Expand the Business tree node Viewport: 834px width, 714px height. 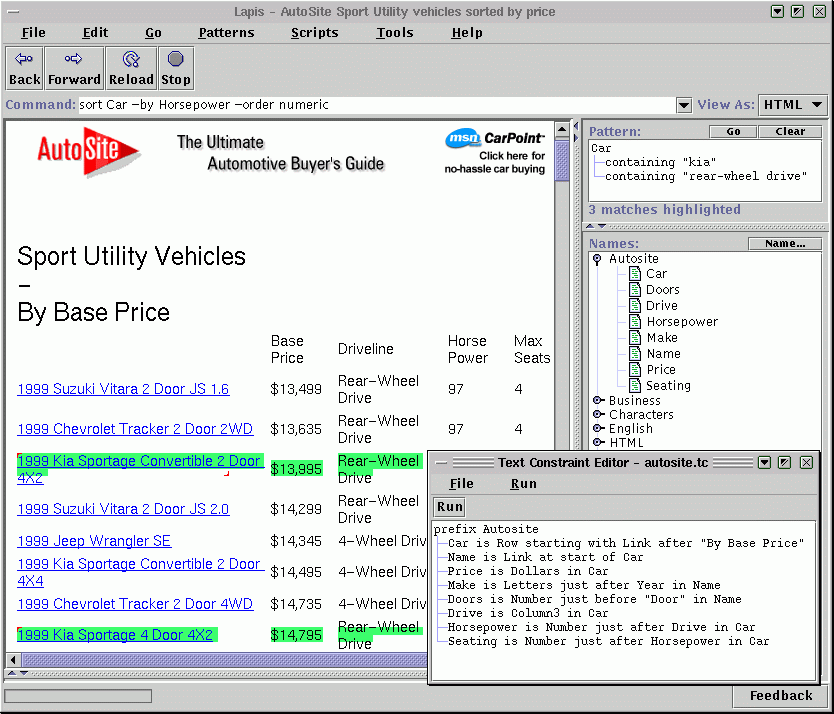tap(598, 401)
